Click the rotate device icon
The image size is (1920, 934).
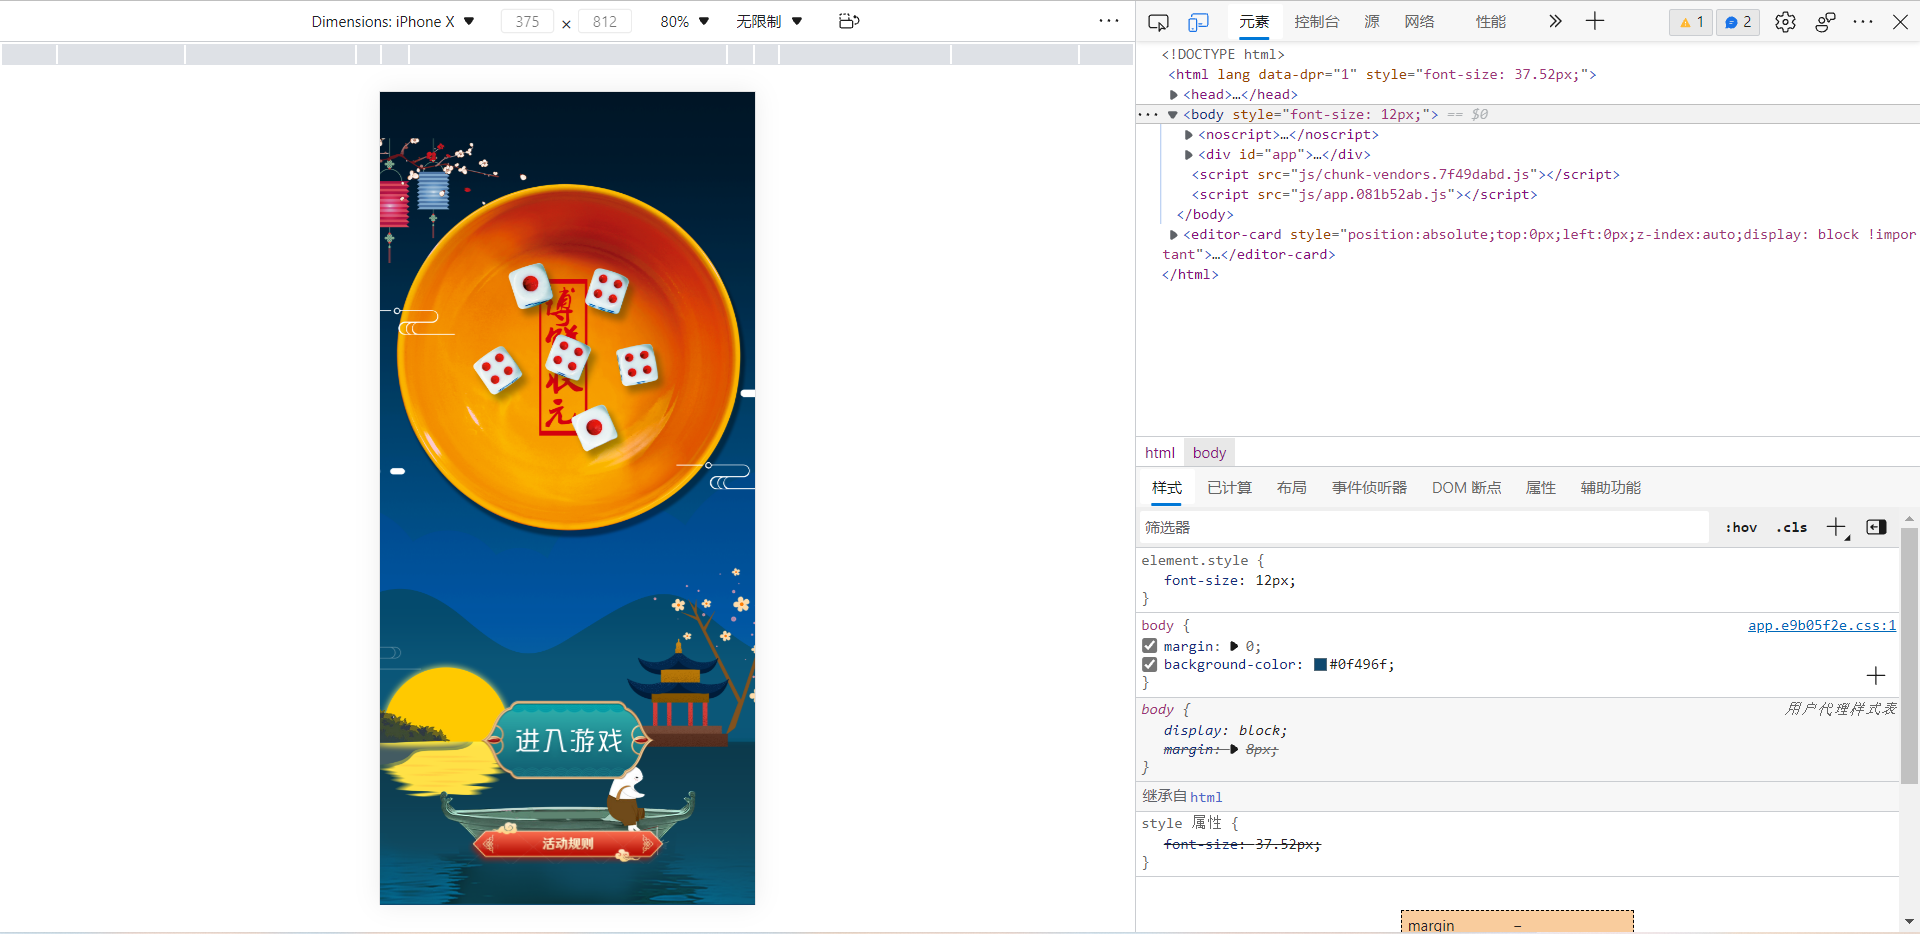[849, 21]
